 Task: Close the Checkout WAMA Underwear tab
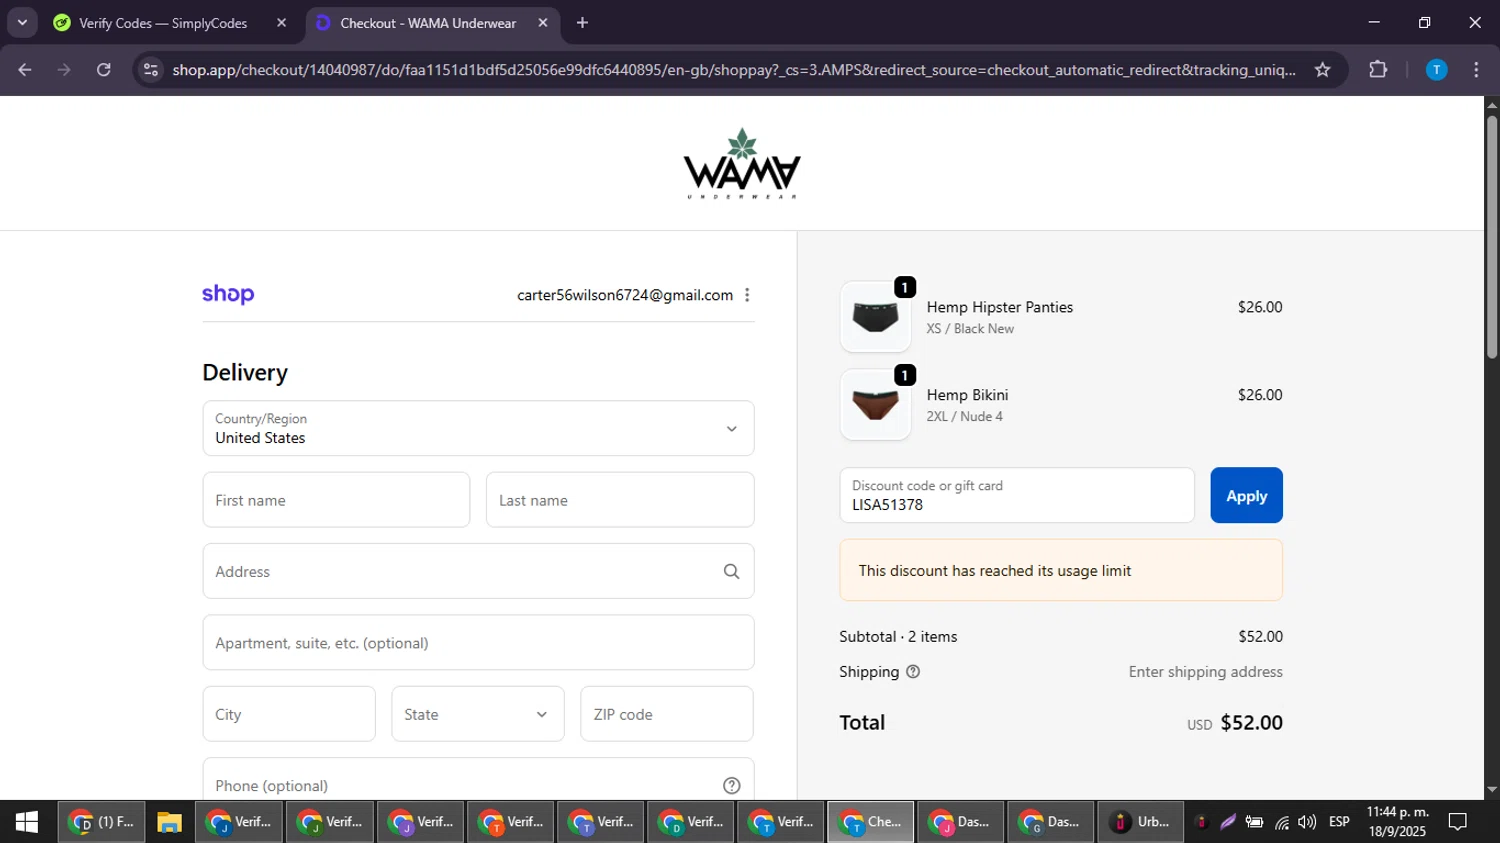tap(543, 23)
